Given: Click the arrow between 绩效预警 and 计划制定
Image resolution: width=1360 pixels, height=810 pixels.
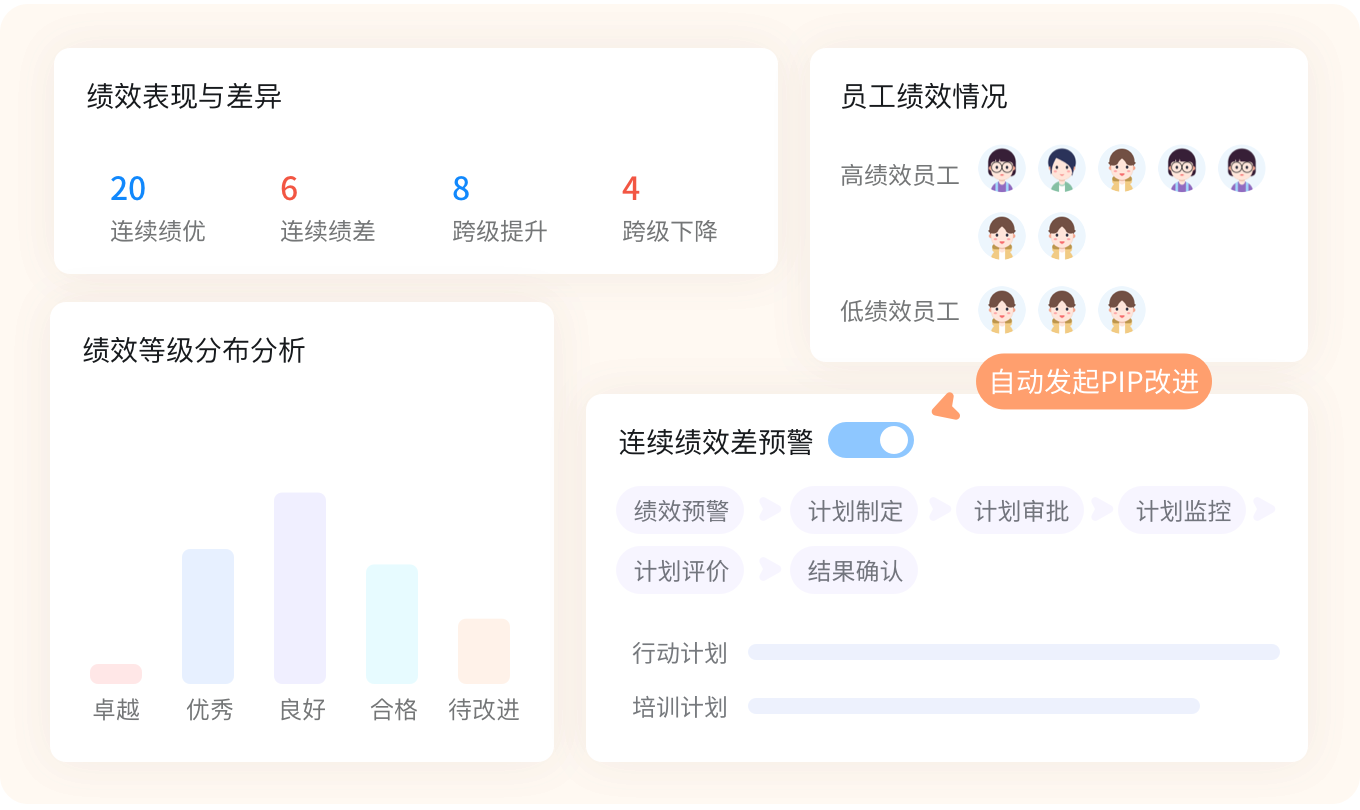Looking at the screenshot, I should [x=769, y=510].
